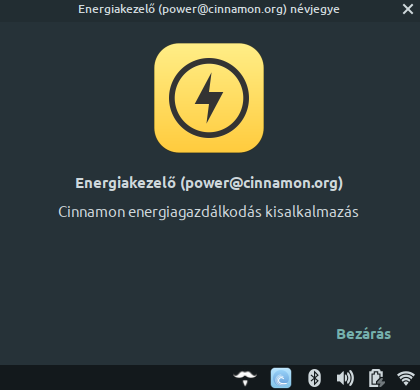Click the Bezárás button
Screen dimensions: 420x390
click(x=363, y=334)
